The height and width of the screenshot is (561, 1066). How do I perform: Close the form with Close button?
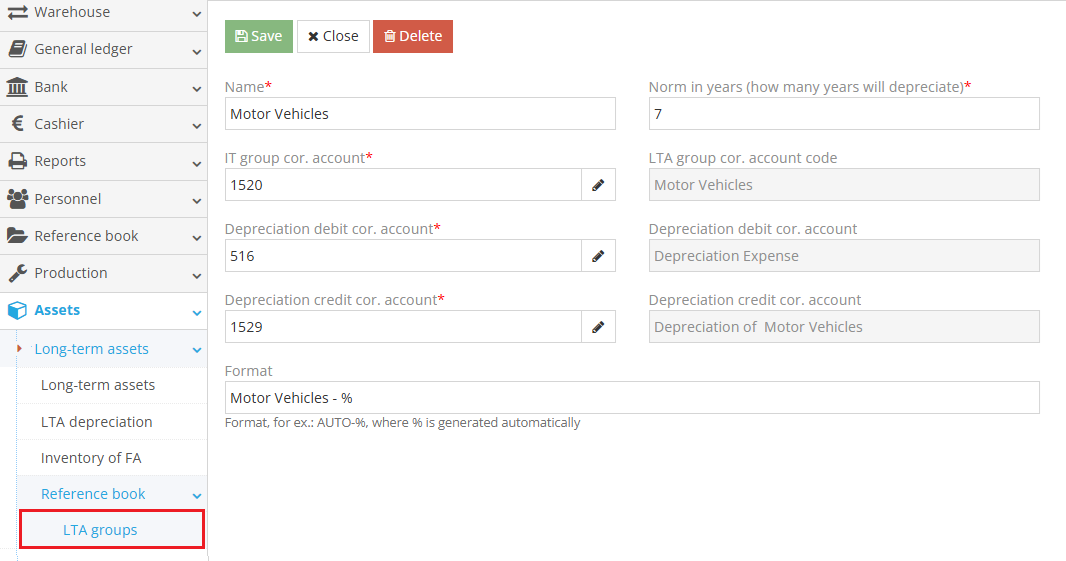click(x=333, y=36)
